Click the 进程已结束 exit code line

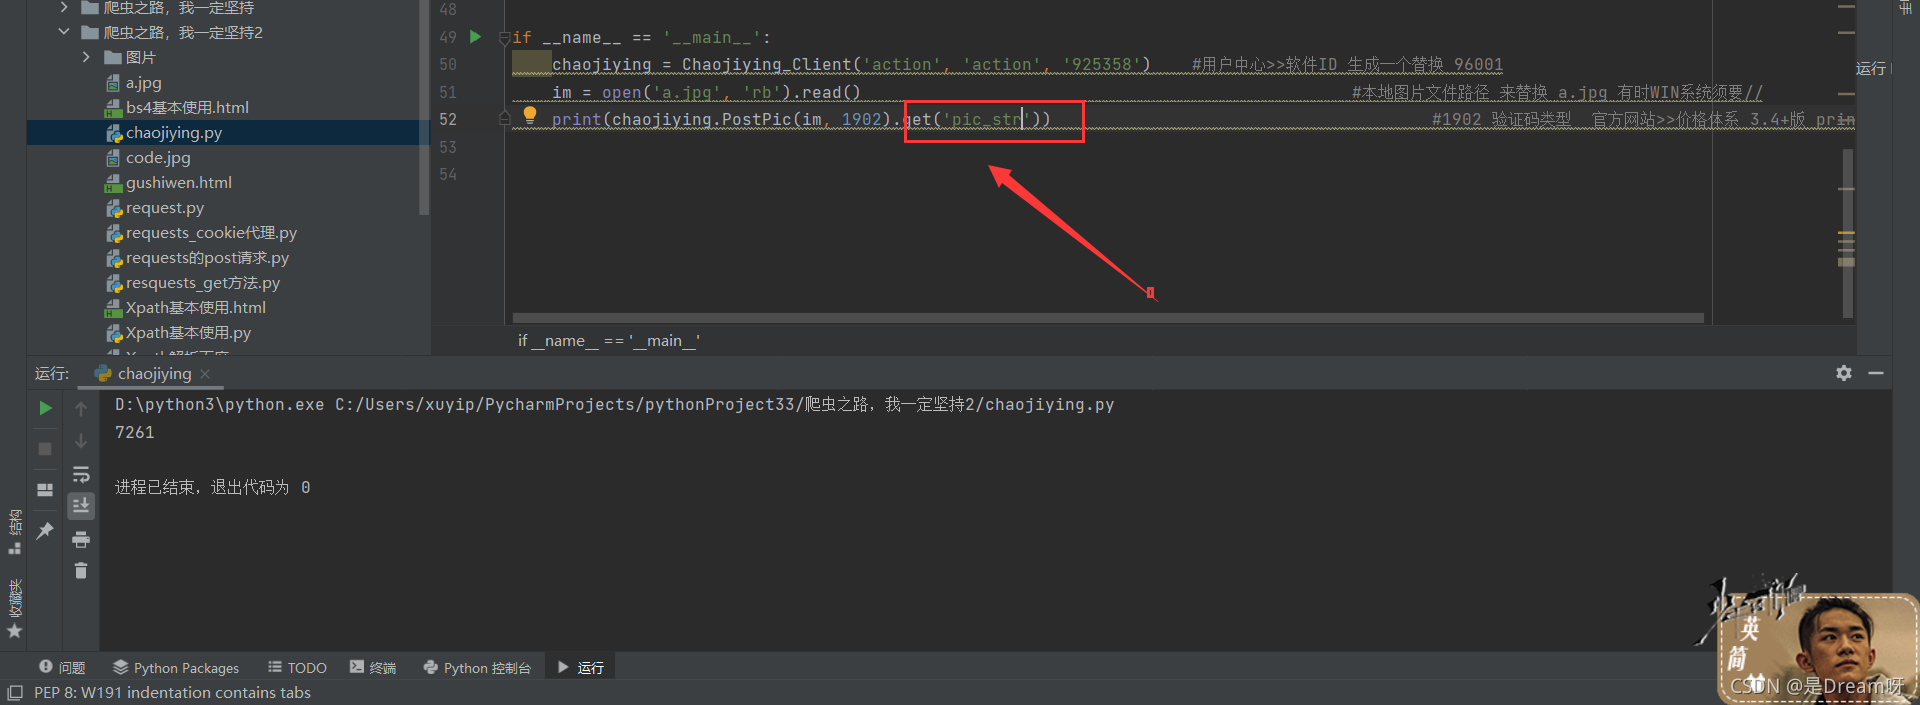[x=212, y=487]
